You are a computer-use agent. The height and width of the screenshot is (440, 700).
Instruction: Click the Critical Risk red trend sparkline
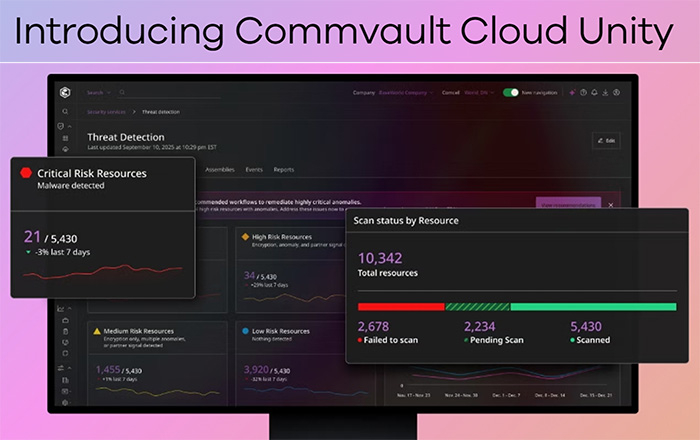coord(103,272)
